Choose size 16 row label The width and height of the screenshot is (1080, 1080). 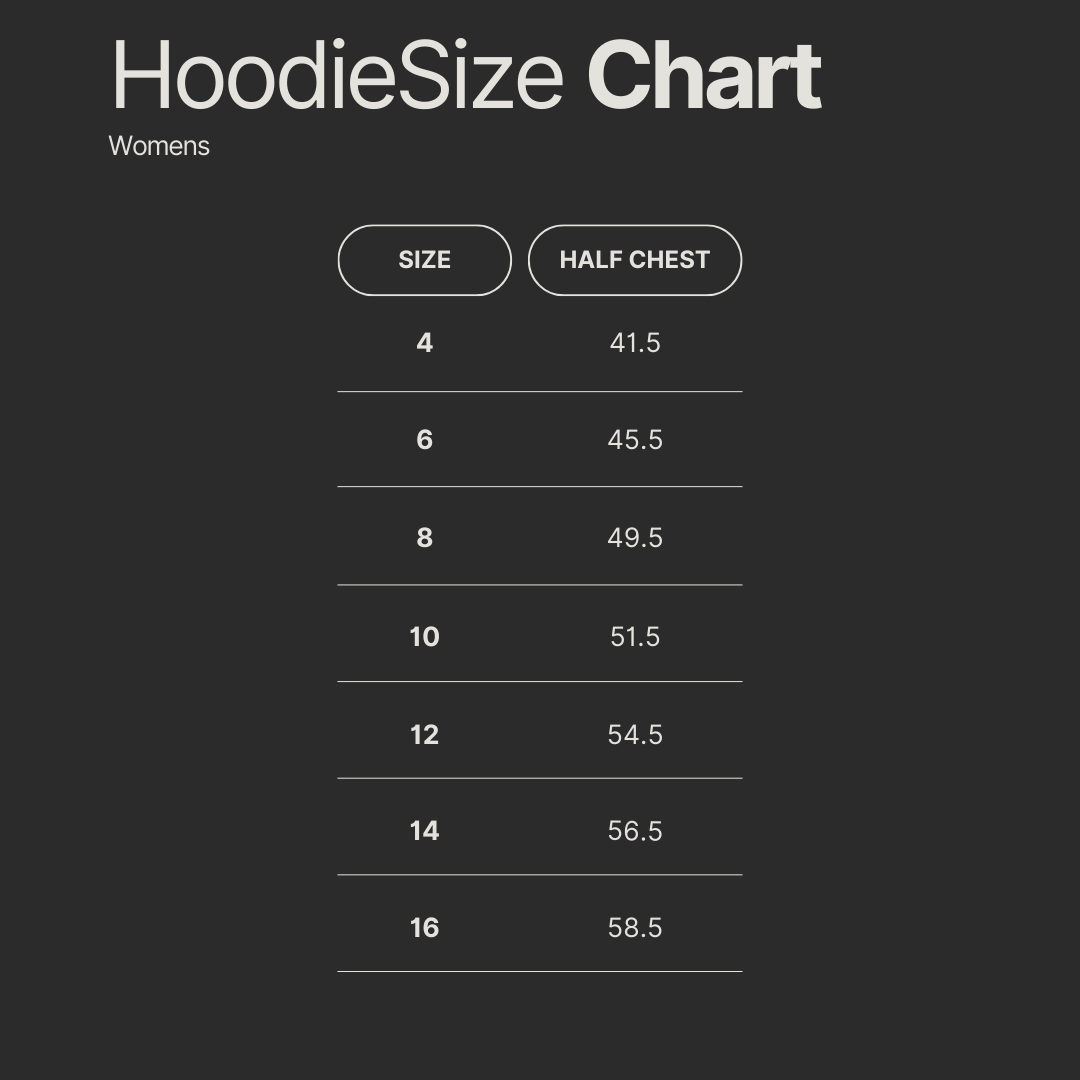coord(424,928)
